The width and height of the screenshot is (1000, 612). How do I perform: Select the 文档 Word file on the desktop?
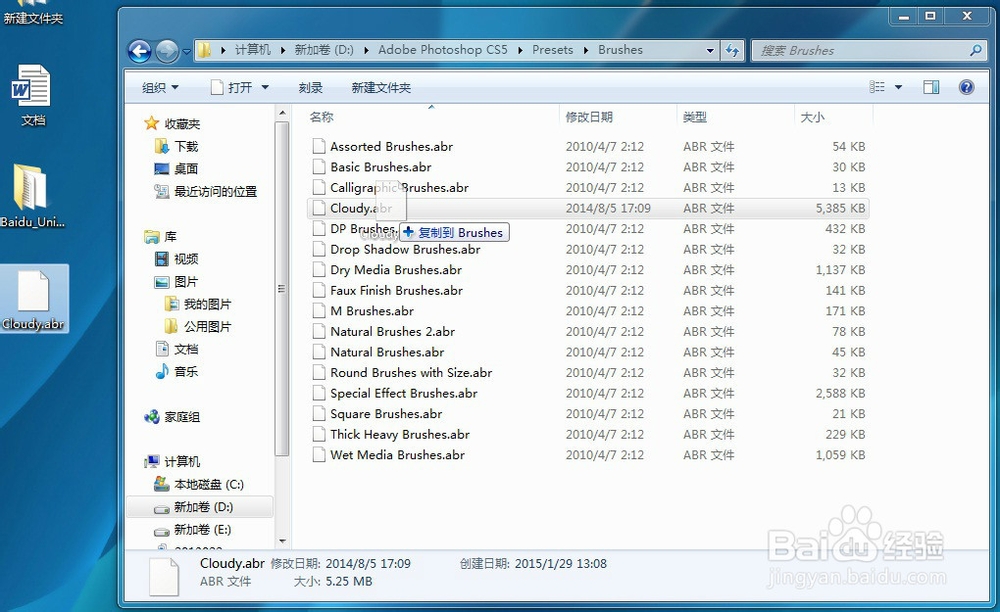[33, 94]
